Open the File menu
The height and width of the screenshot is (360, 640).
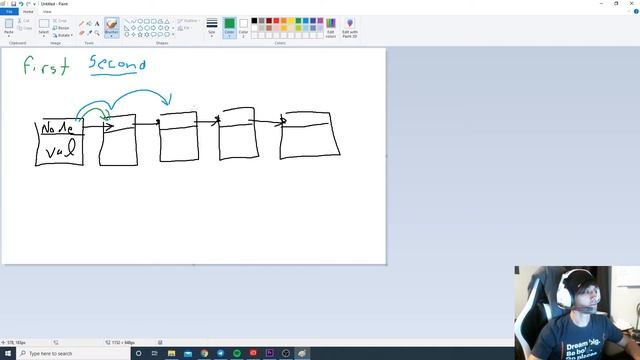pos(9,12)
